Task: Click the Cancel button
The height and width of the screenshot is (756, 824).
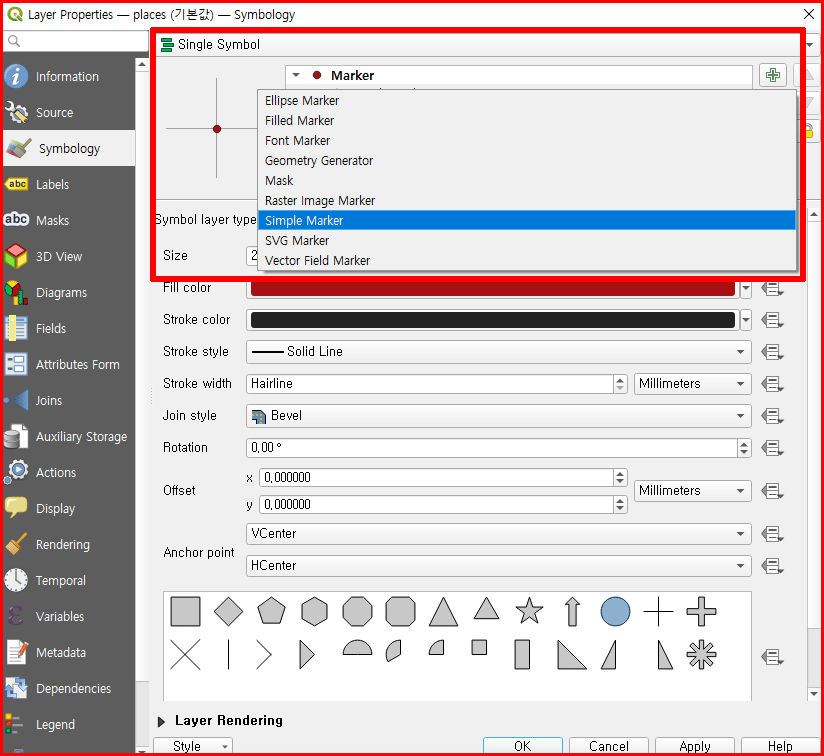Action: 609,746
